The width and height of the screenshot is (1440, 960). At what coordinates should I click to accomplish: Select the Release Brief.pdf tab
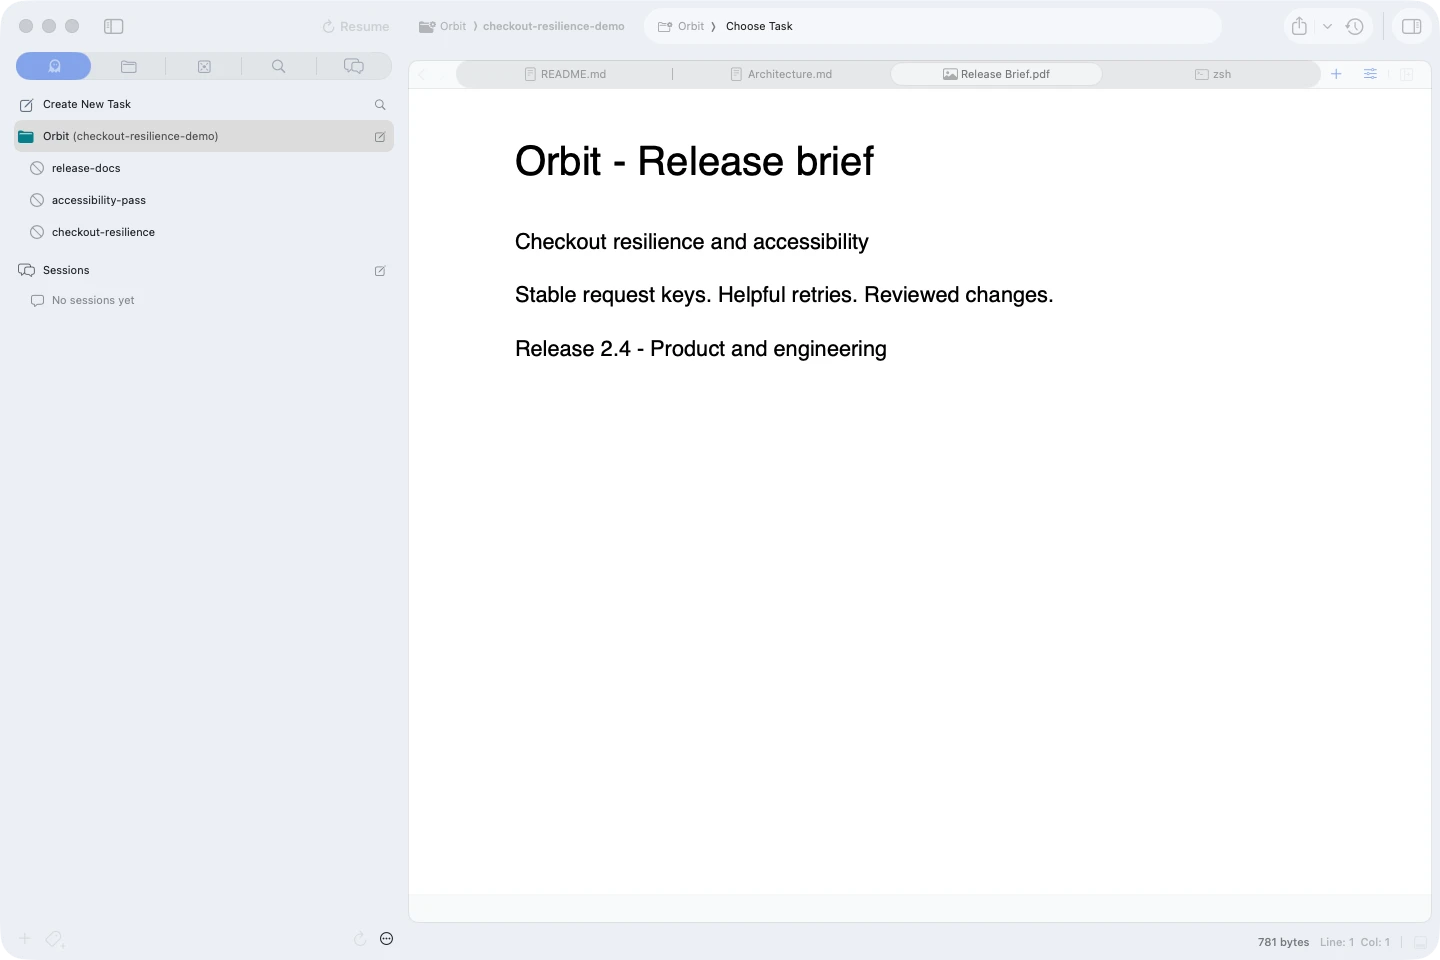point(996,74)
